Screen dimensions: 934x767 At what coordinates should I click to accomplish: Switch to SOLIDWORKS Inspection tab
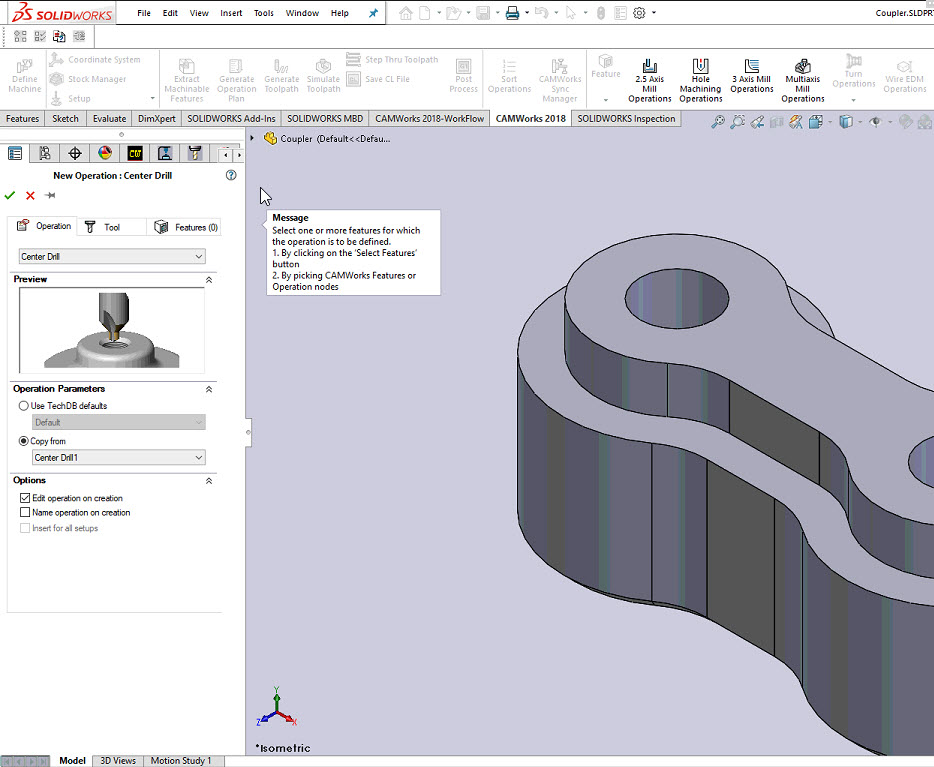[626, 119]
